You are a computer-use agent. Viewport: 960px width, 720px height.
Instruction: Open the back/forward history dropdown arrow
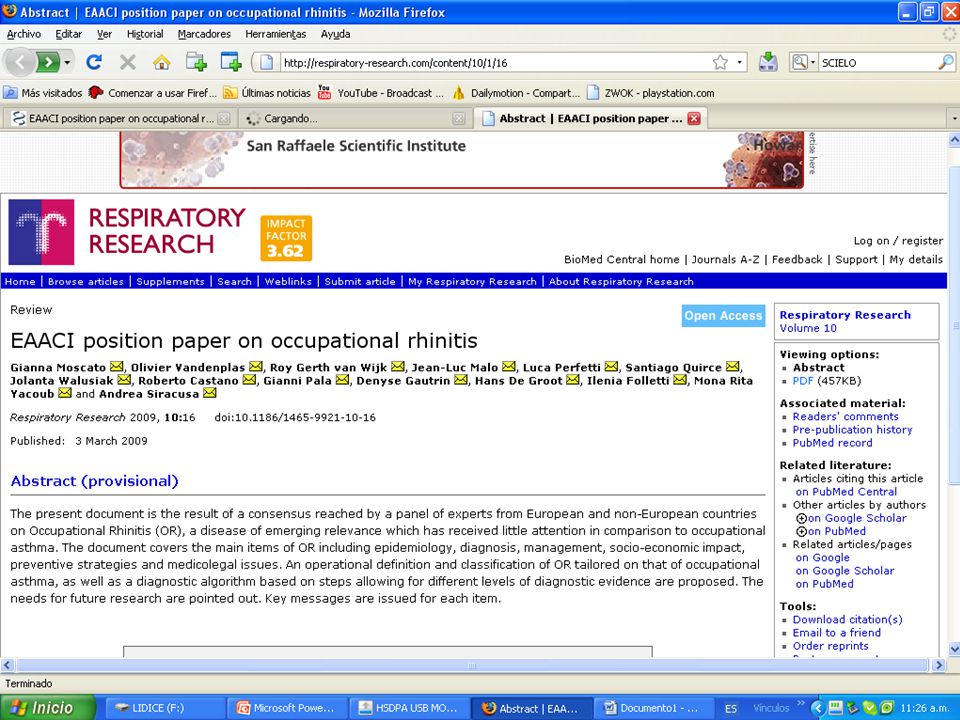coord(67,62)
